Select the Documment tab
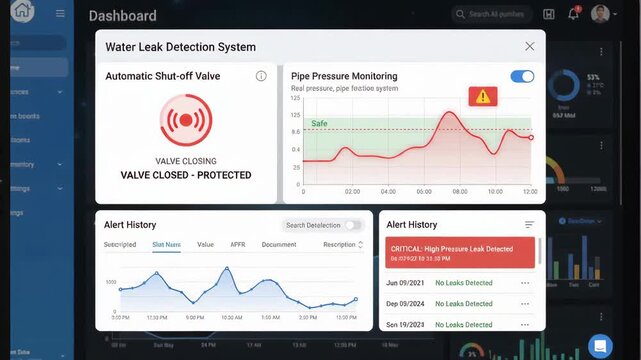 (x=279, y=244)
